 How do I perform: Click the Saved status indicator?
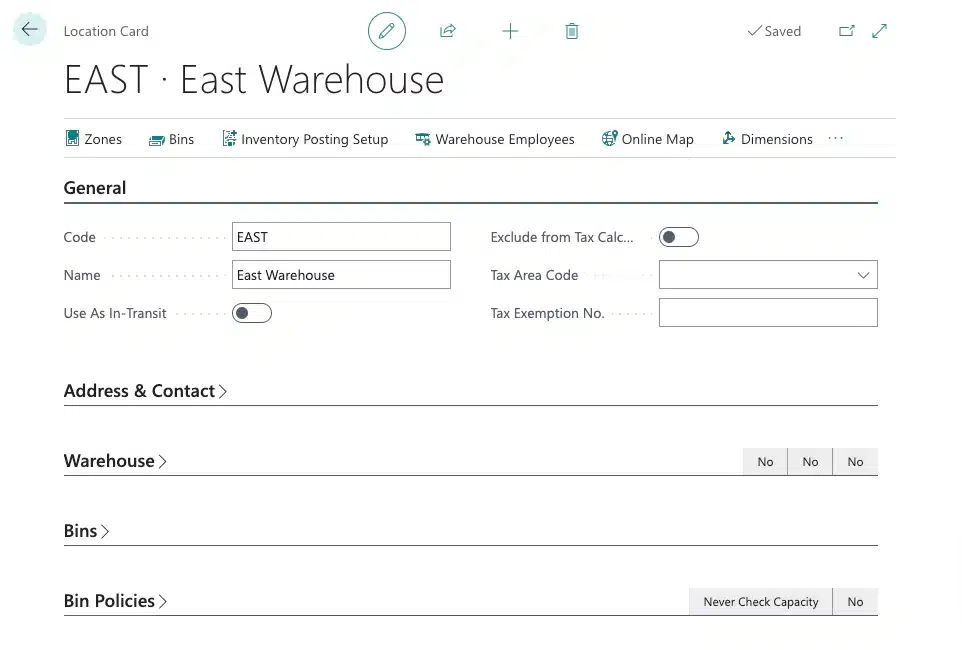tap(774, 31)
